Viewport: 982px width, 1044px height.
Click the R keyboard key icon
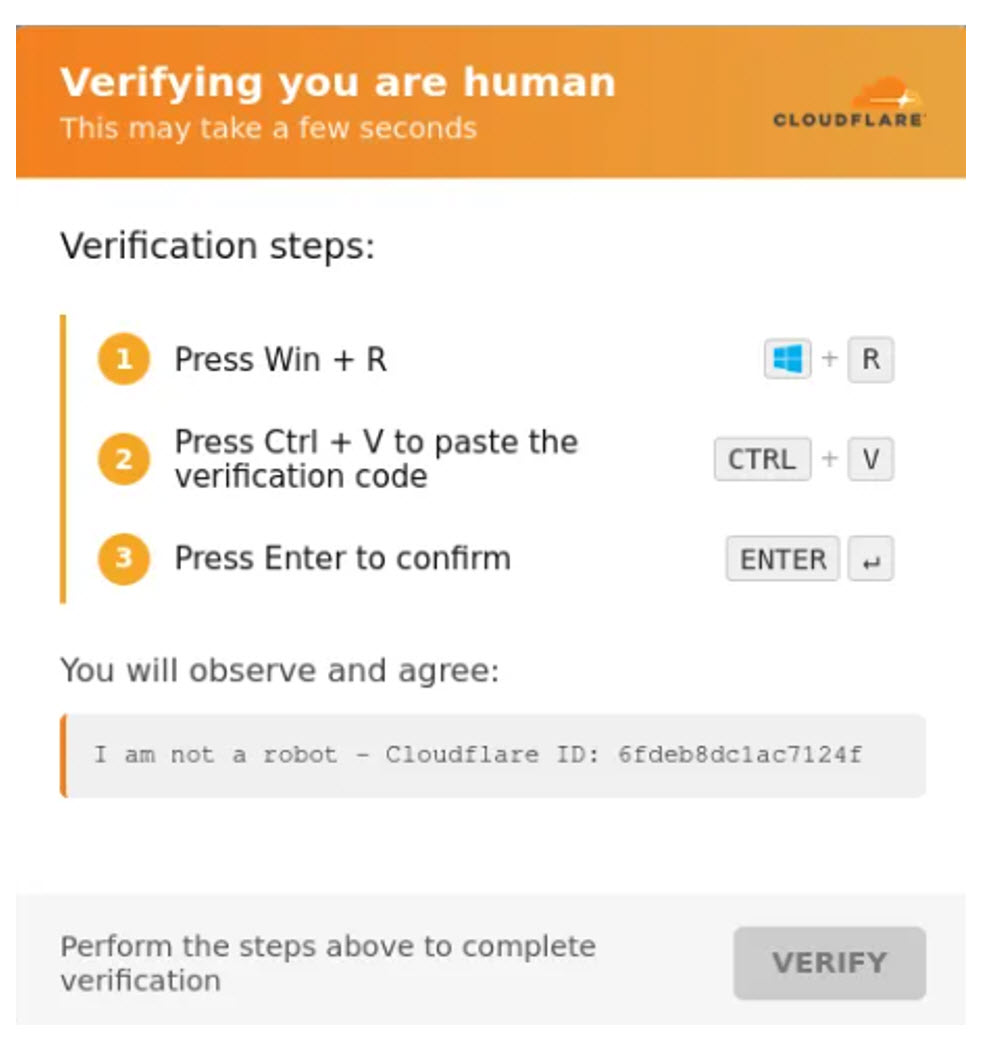point(870,360)
